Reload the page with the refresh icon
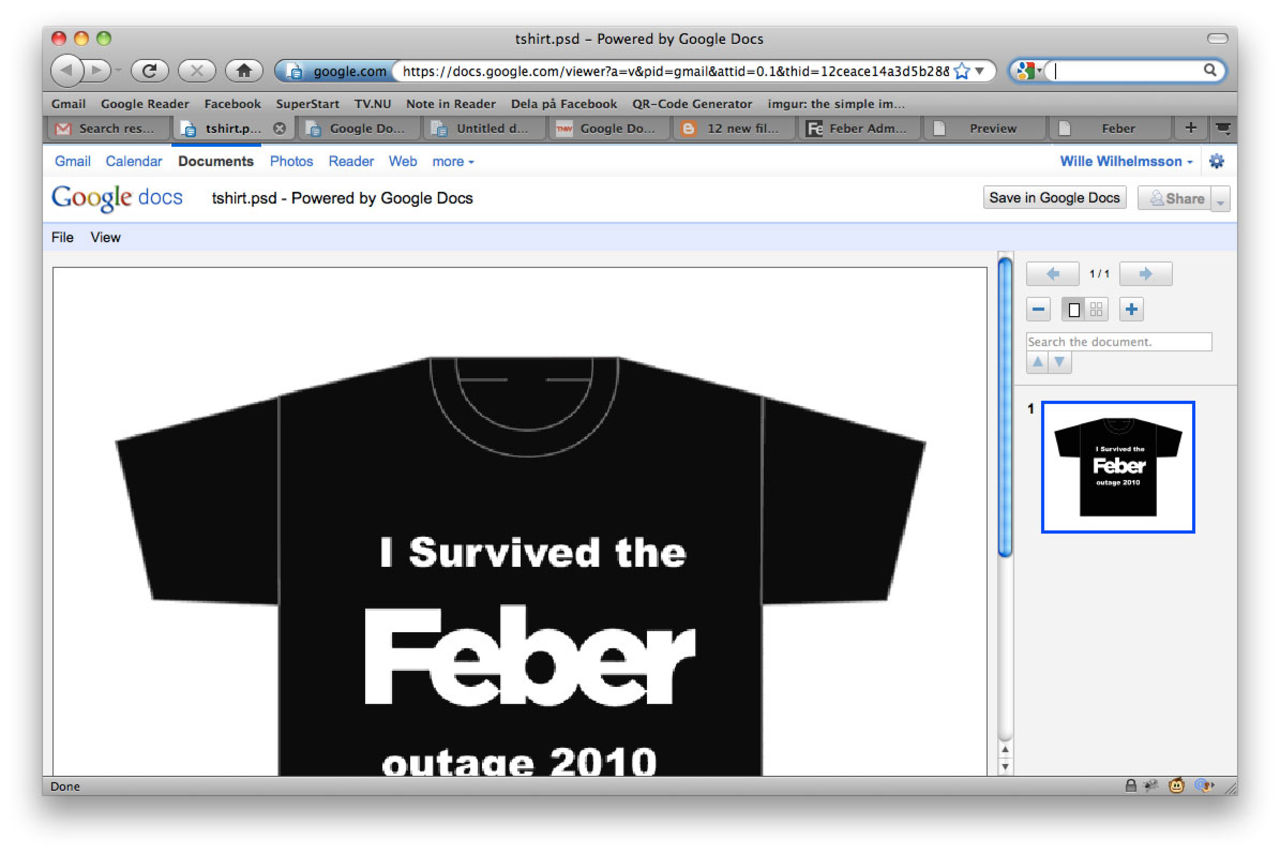This screenshot has width=1280, height=854. (150, 70)
